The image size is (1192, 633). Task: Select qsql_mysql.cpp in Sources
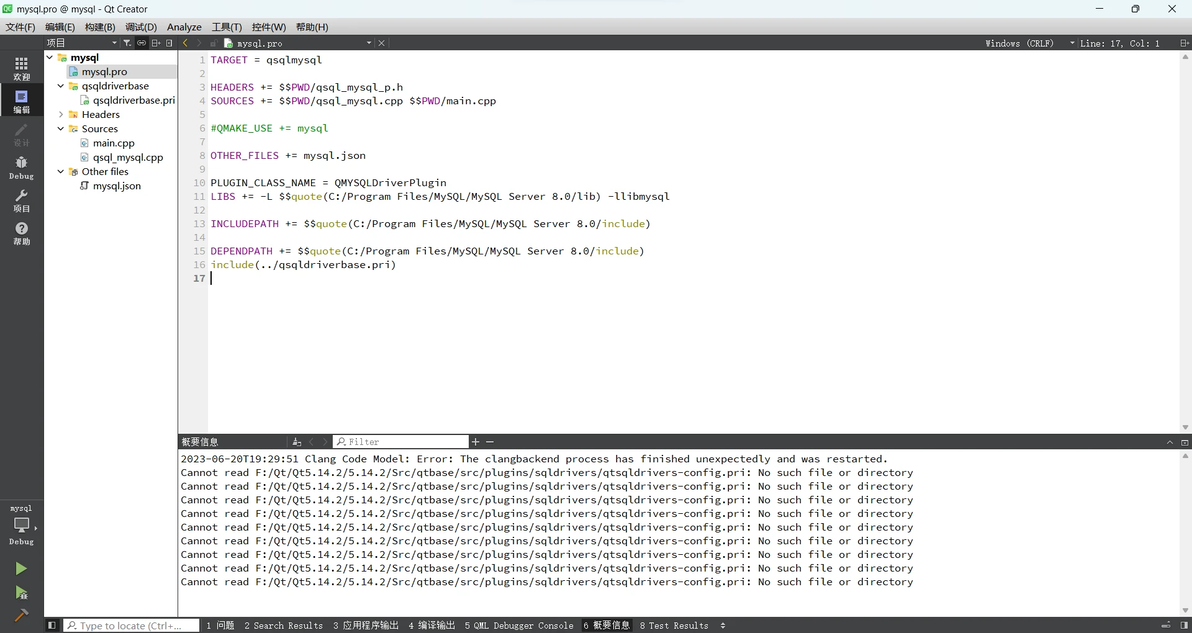pos(128,157)
